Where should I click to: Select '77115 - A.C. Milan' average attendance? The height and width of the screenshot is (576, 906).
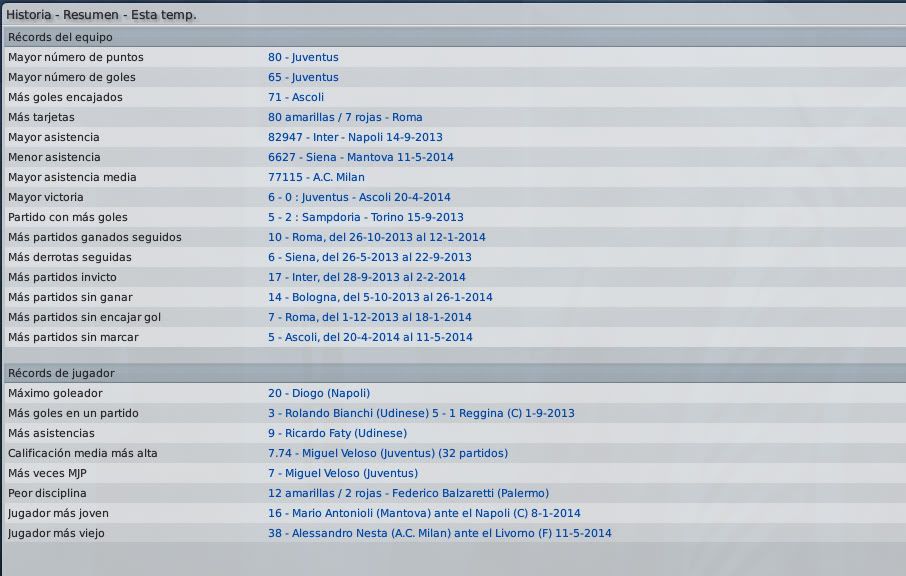(316, 177)
